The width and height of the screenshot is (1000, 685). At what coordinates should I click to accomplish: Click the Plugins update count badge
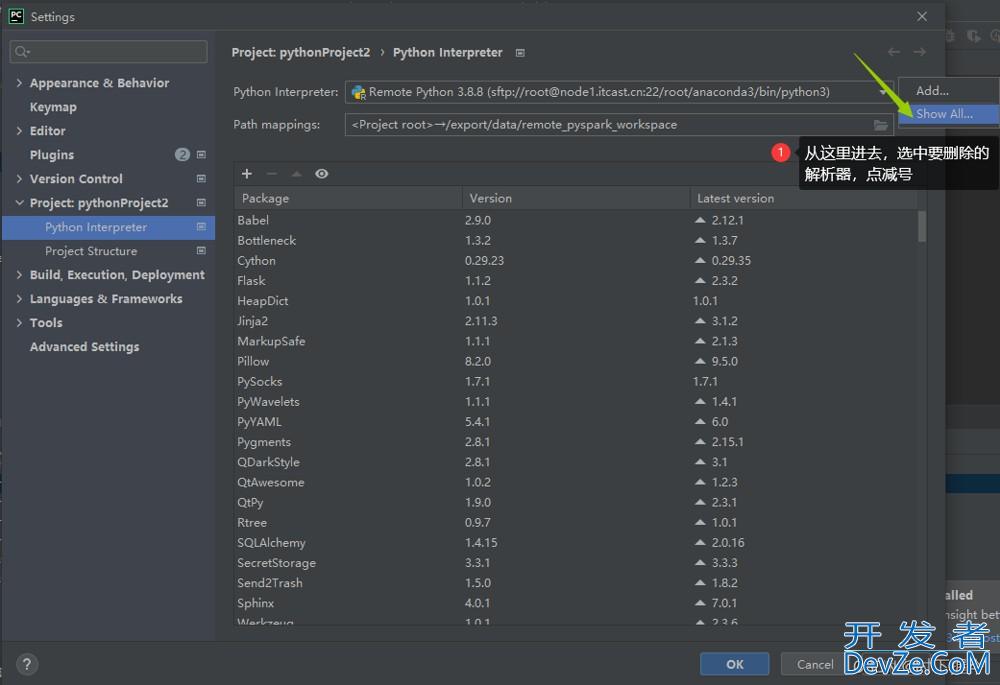pos(182,154)
